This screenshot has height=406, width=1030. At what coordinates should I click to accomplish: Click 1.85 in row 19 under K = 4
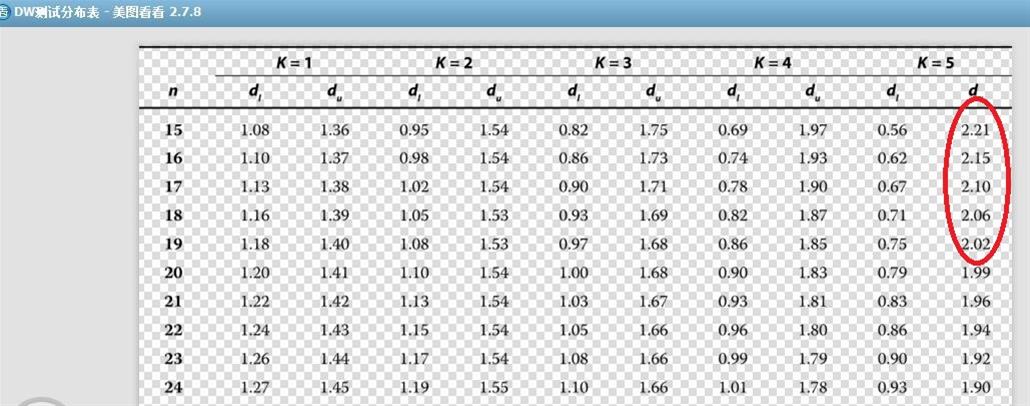coord(813,244)
